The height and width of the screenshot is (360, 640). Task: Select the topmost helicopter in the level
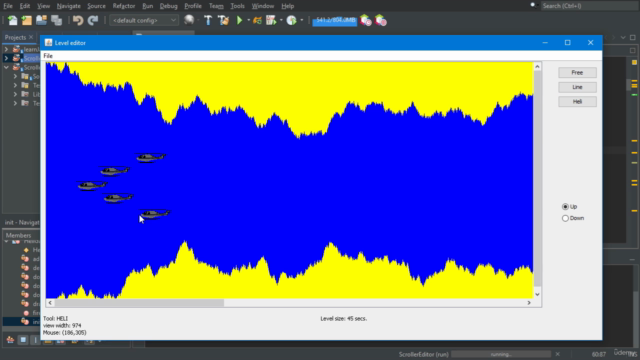tap(151, 157)
